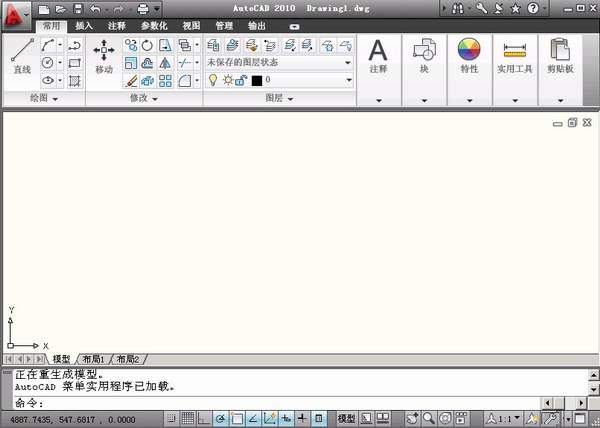Open the 未保存的图层状态 layer state dropdown

coord(279,62)
